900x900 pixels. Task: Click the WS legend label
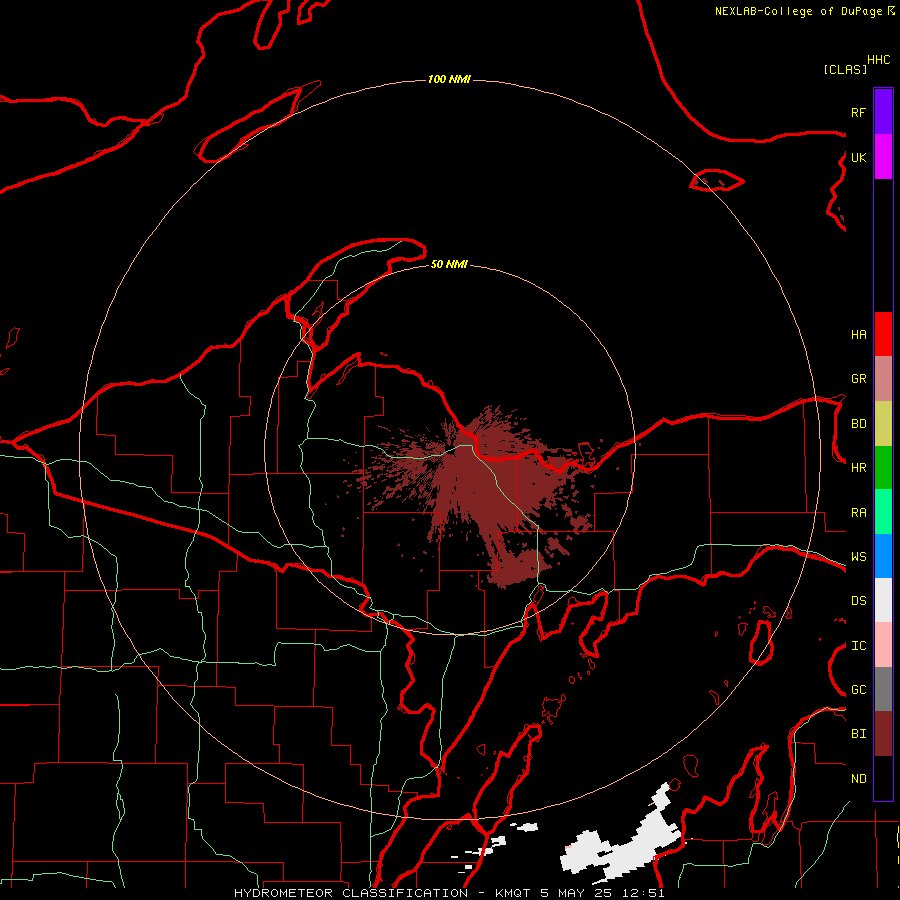[x=858, y=557]
